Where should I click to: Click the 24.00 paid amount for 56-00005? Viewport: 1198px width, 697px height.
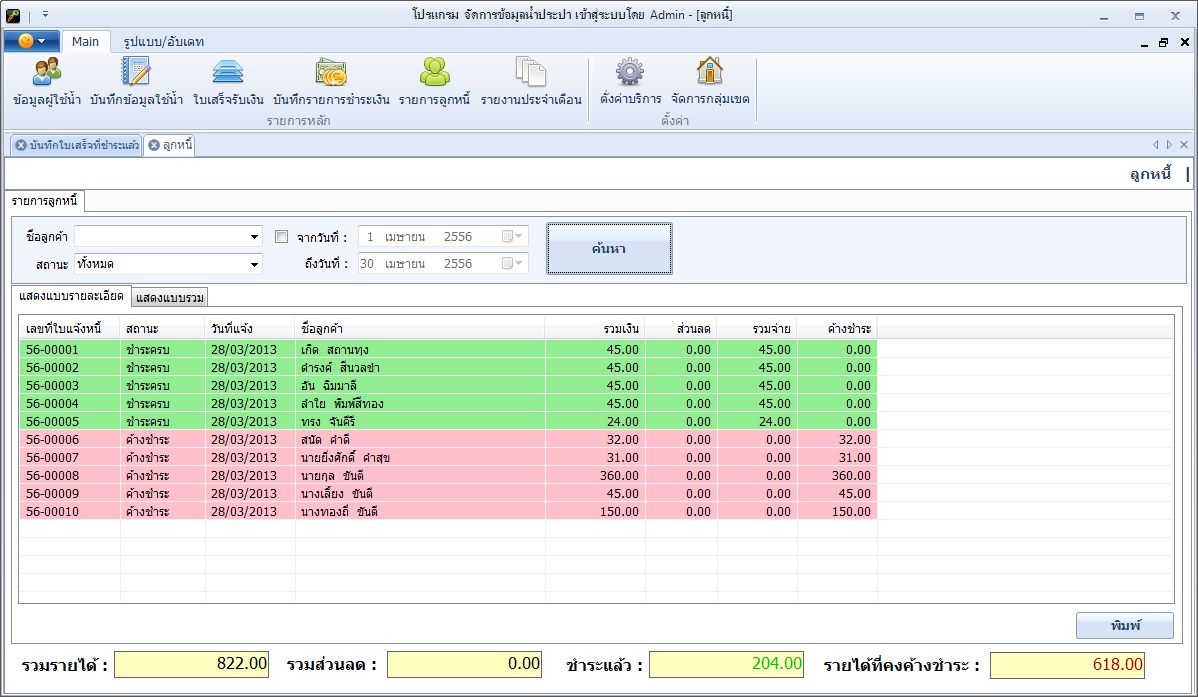774,421
